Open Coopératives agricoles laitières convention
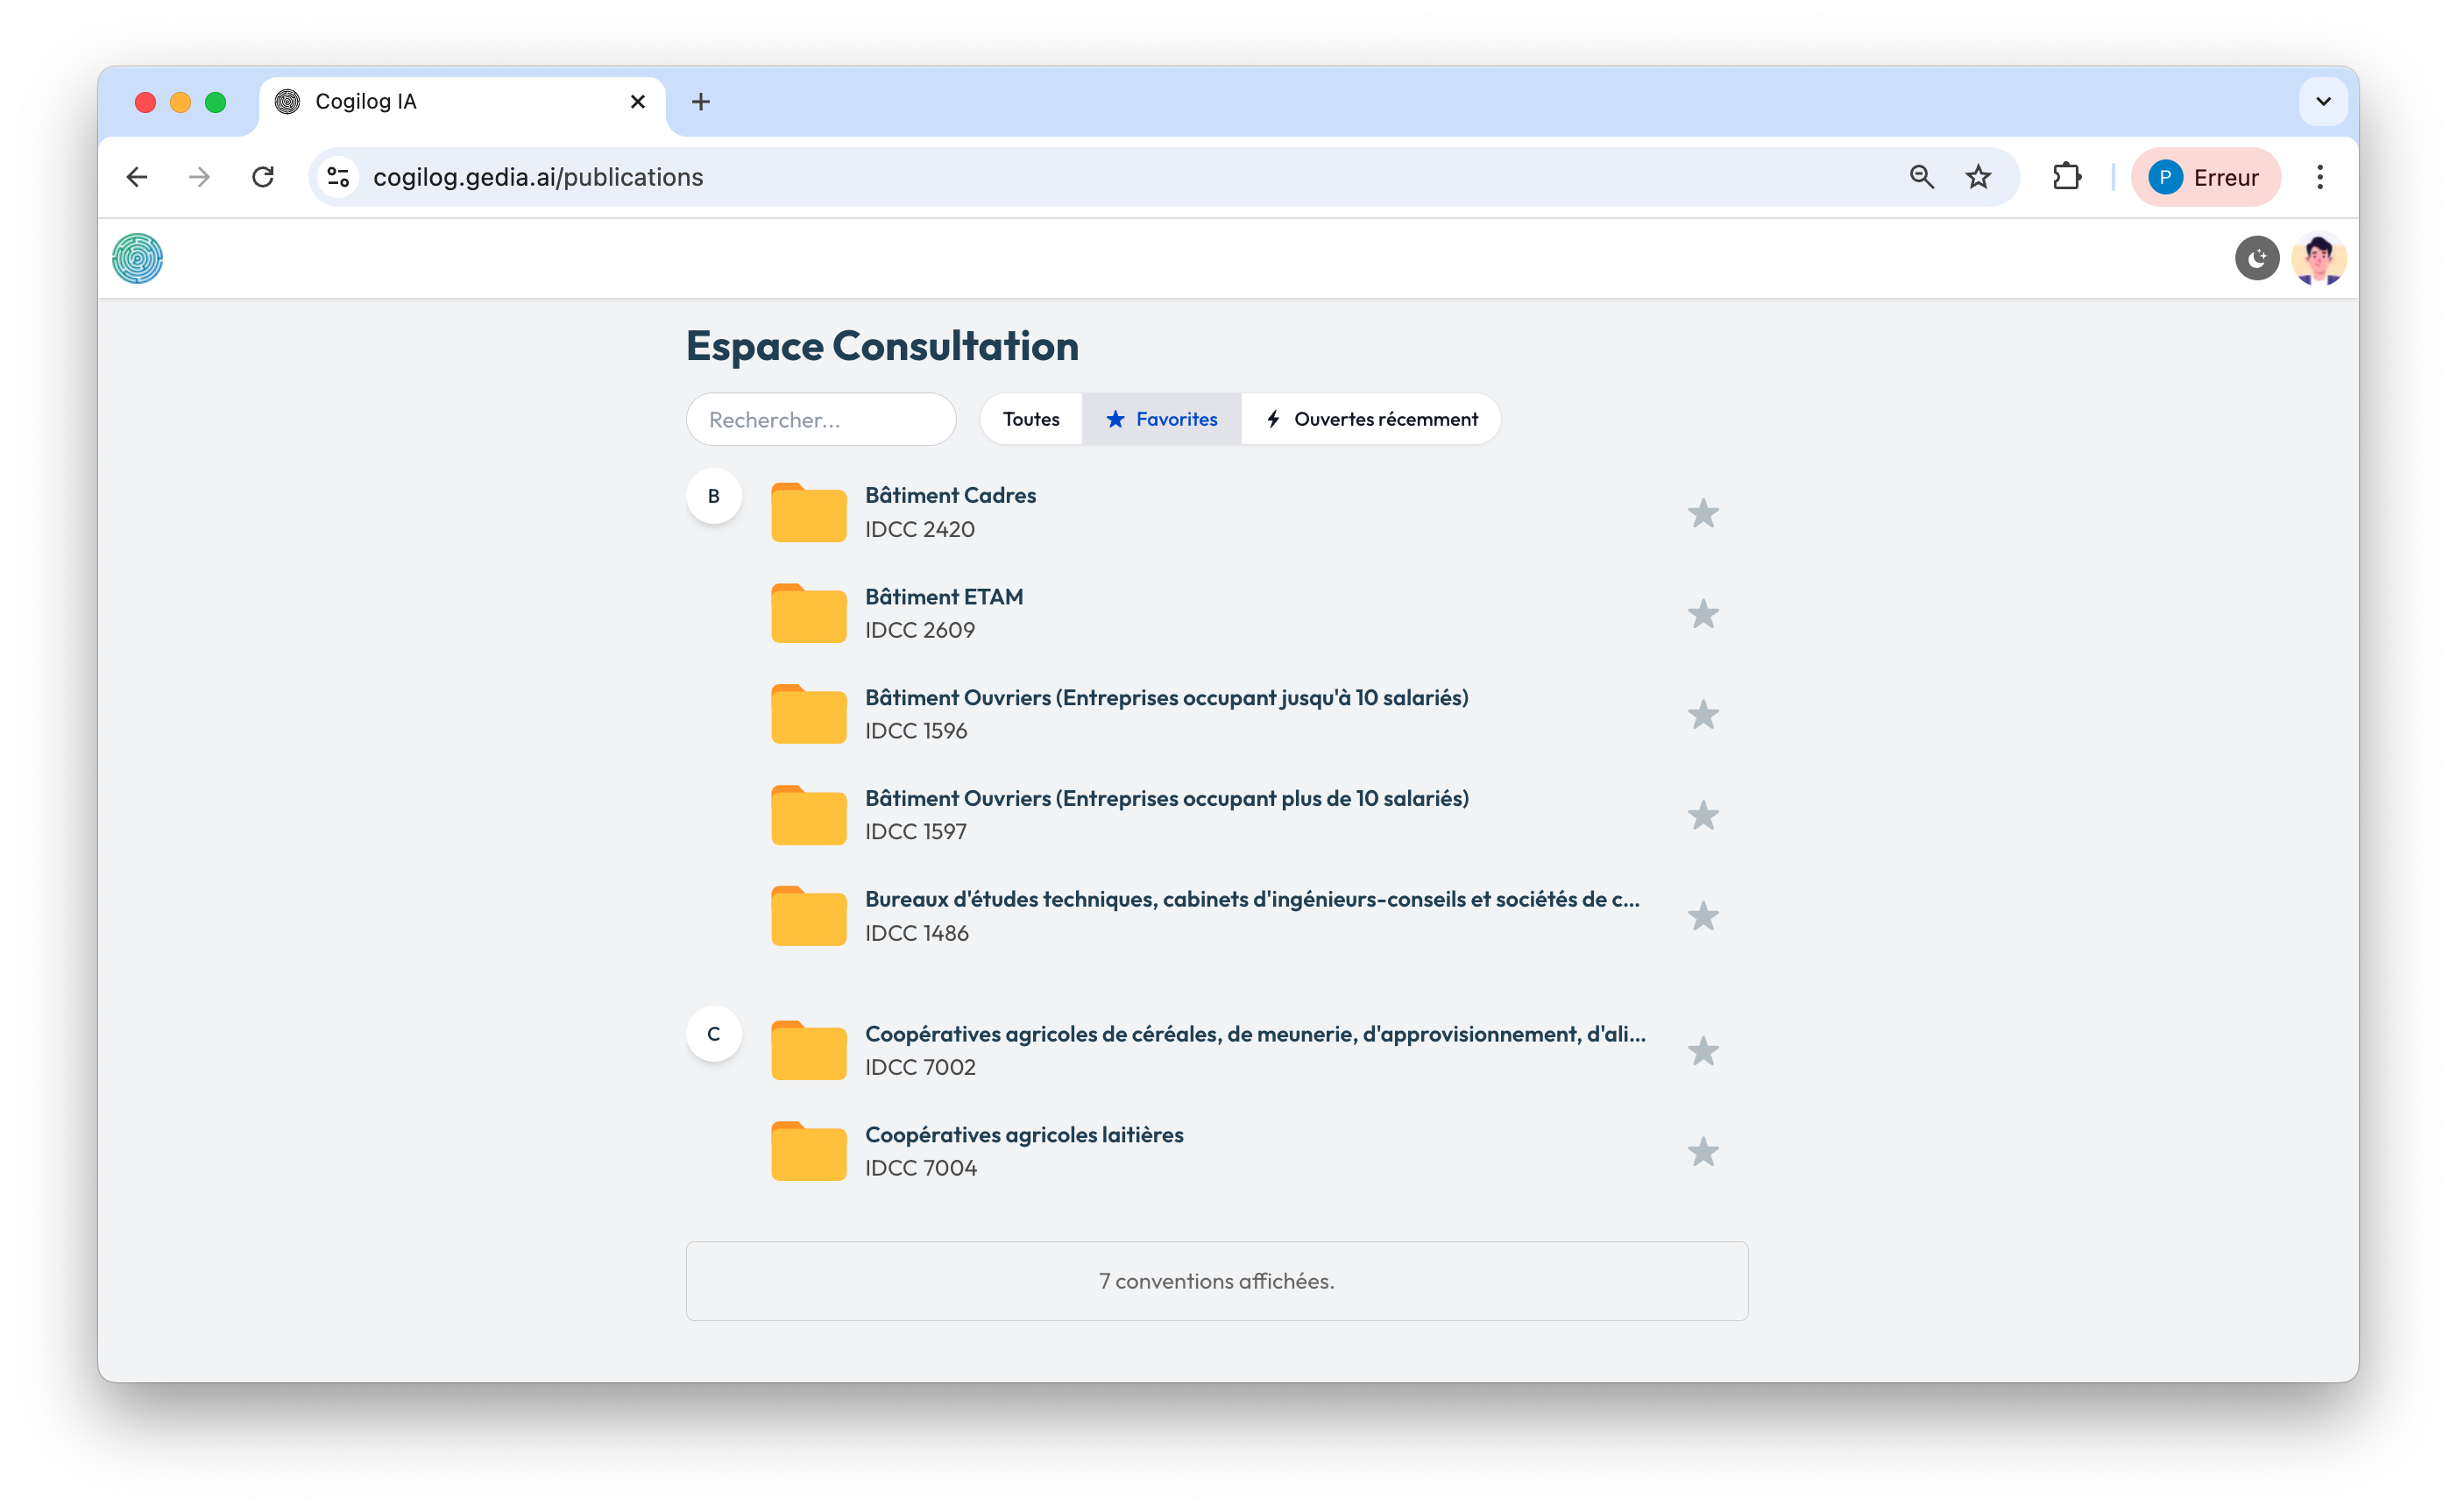This screenshot has width=2457, height=1512. [x=1024, y=1135]
